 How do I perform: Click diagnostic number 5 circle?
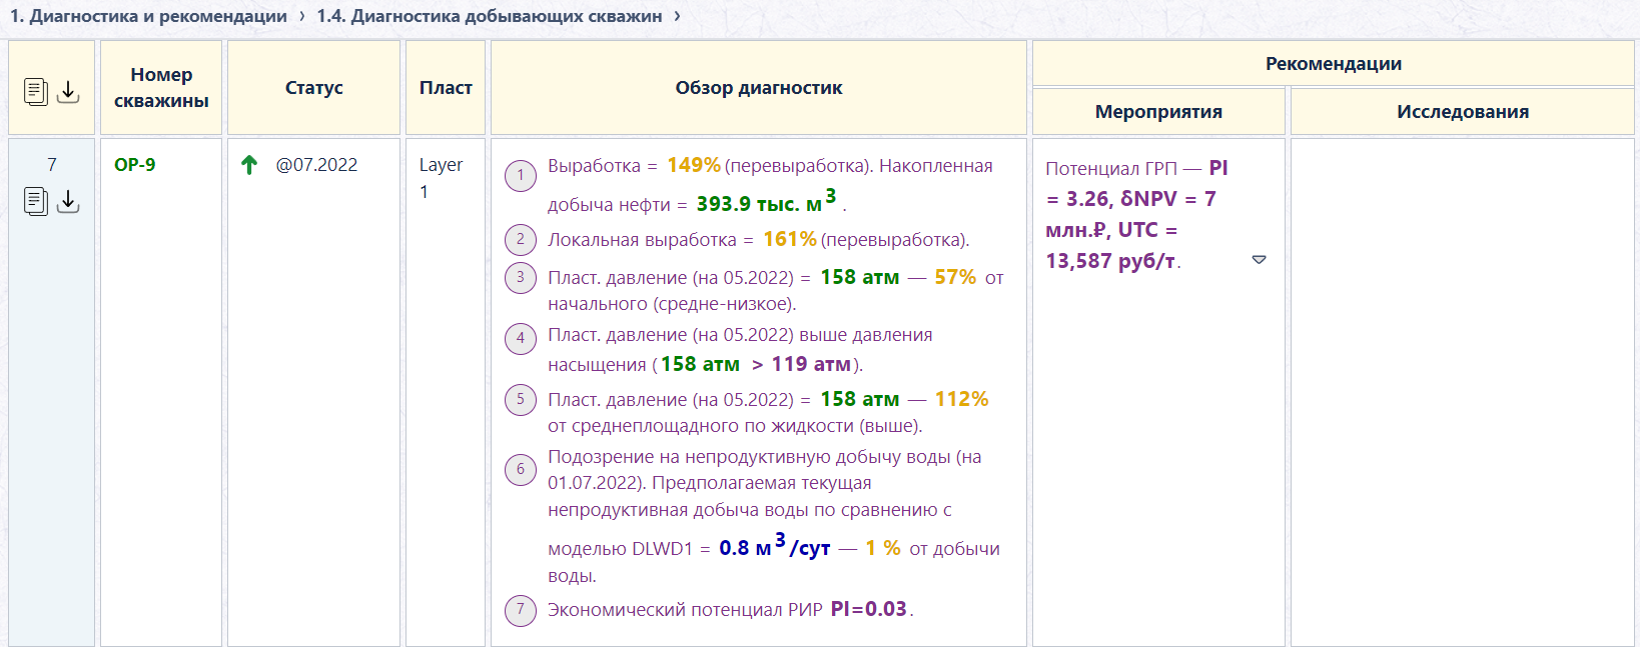coord(520,399)
